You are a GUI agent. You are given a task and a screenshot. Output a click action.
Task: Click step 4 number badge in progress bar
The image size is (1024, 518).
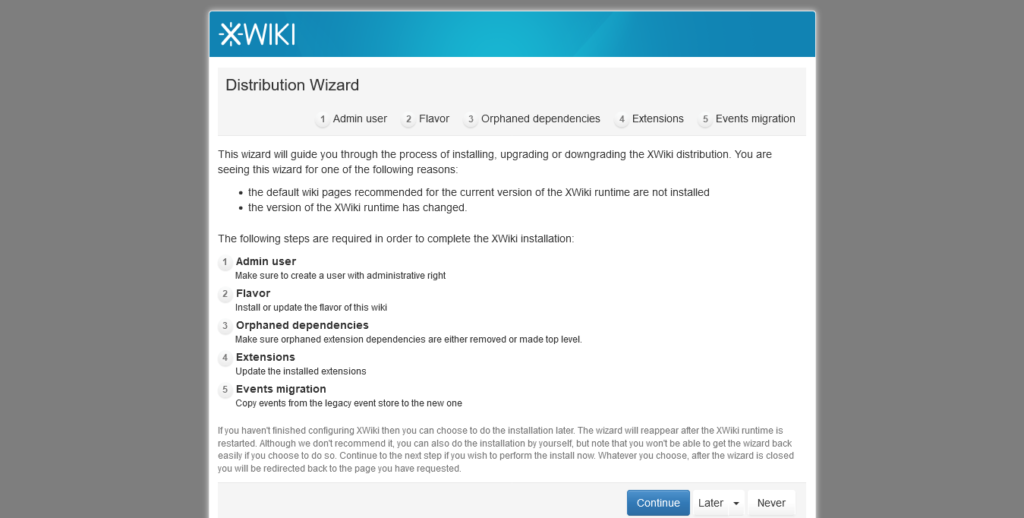point(622,119)
